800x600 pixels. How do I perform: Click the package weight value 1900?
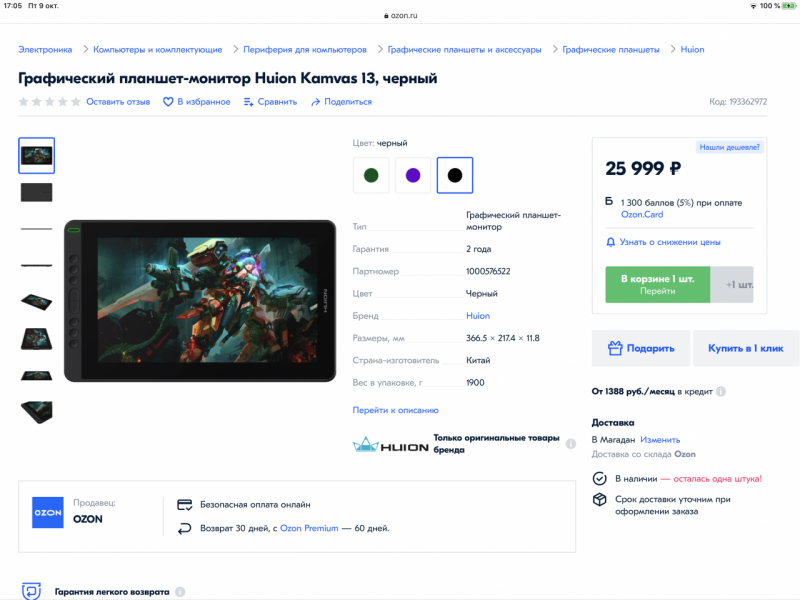coord(475,383)
